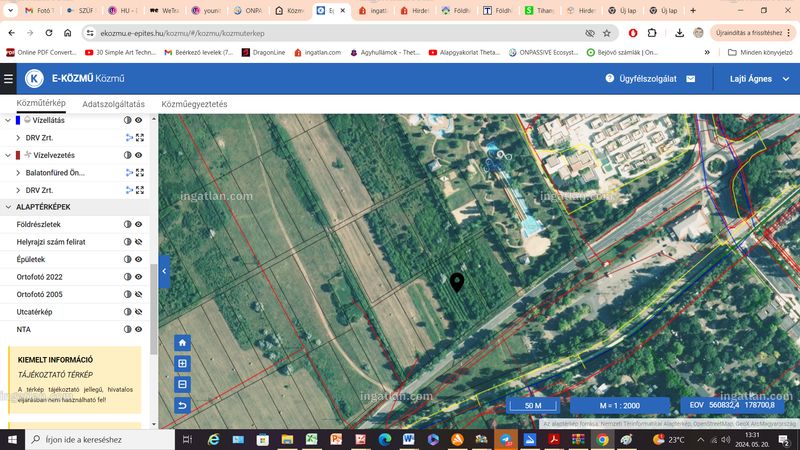Zoom out with the map minus button
Image resolution: width=800 pixels, height=450 pixels.
pos(182,384)
